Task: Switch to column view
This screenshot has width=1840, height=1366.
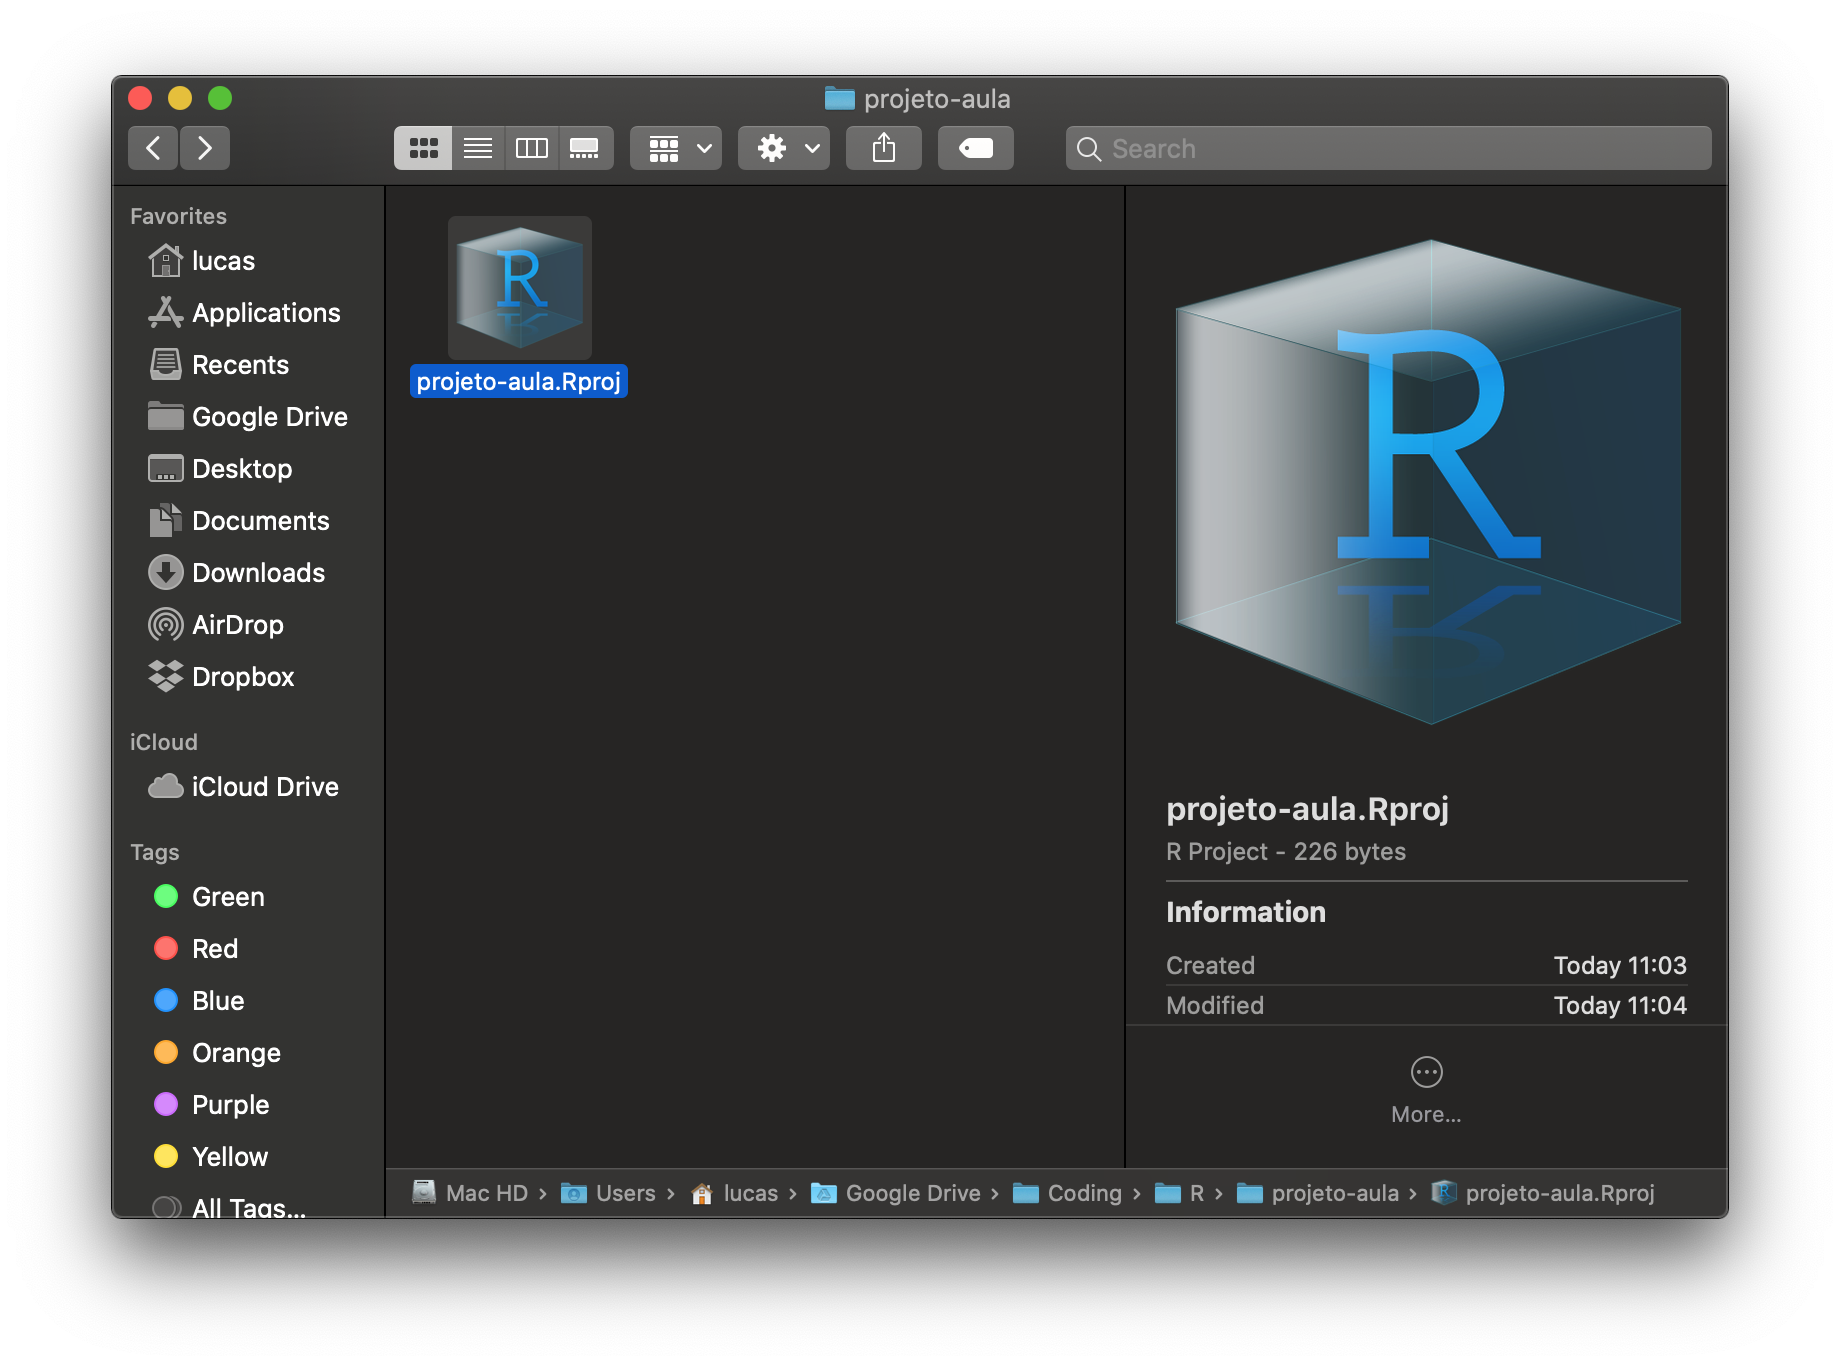Action: [x=531, y=148]
